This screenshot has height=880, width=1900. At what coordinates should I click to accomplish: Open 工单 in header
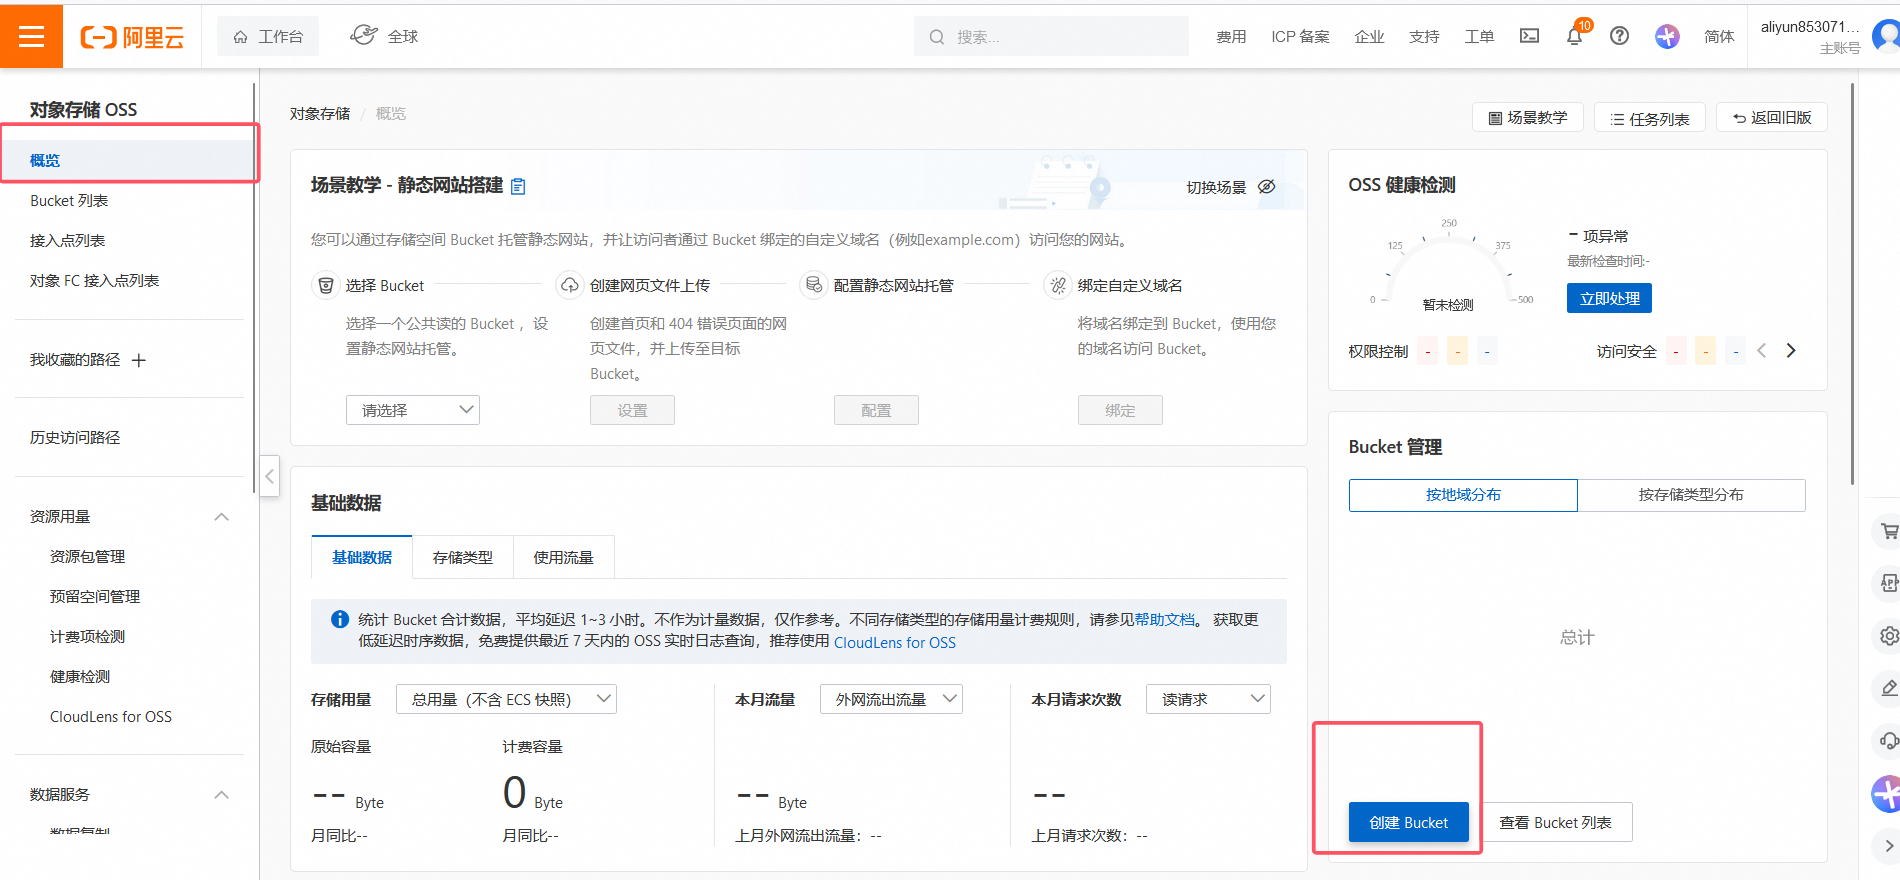coord(1479,37)
